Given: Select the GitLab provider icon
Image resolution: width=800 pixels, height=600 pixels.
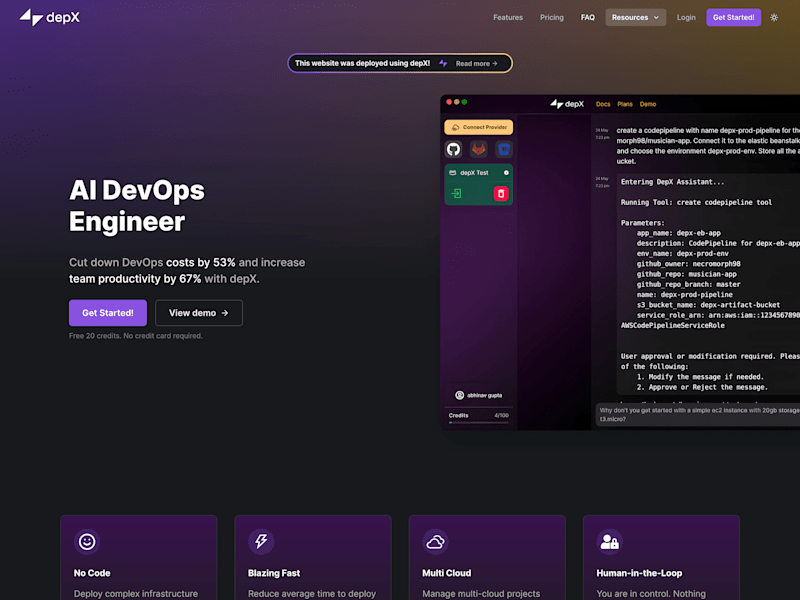Looking at the screenshot, I should click(x=479, y=149).
